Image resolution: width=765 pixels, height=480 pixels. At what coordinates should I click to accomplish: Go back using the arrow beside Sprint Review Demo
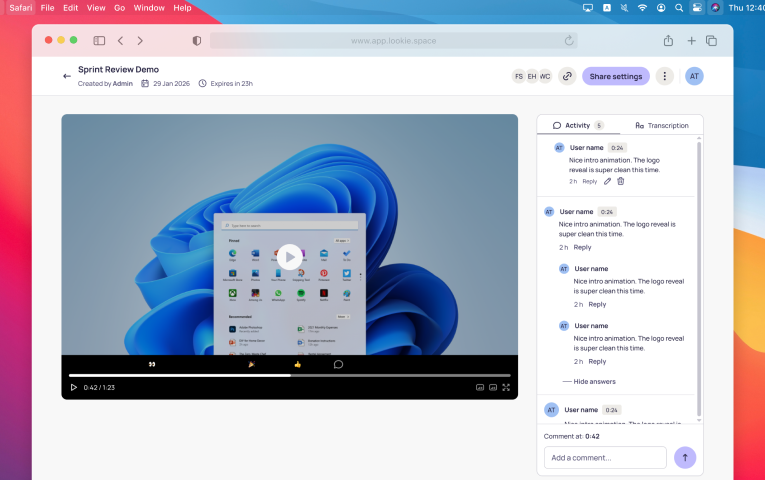67,76
